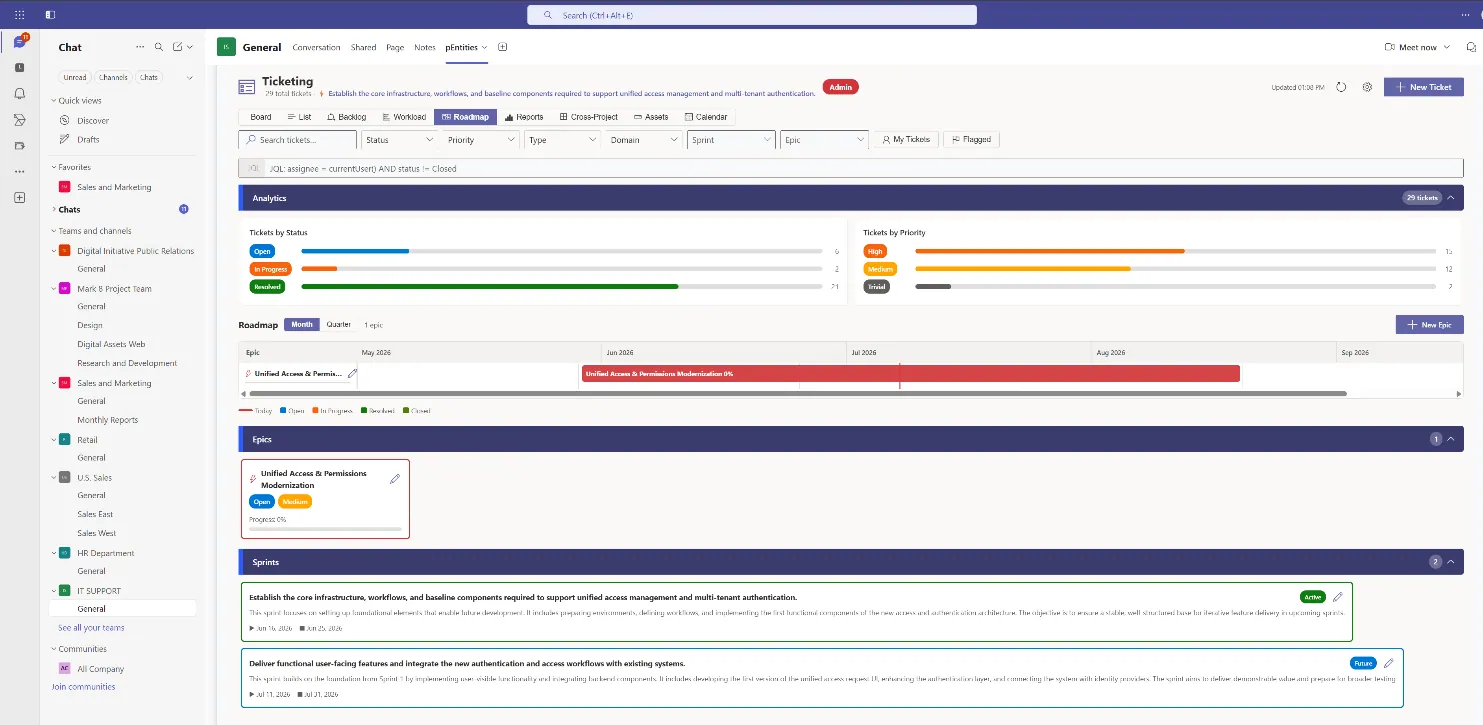The width and height of the screenshot is (1483, 725).
Task: Edit the Unified Access epic roadmap row pencil
Action: tap(351, 373)
